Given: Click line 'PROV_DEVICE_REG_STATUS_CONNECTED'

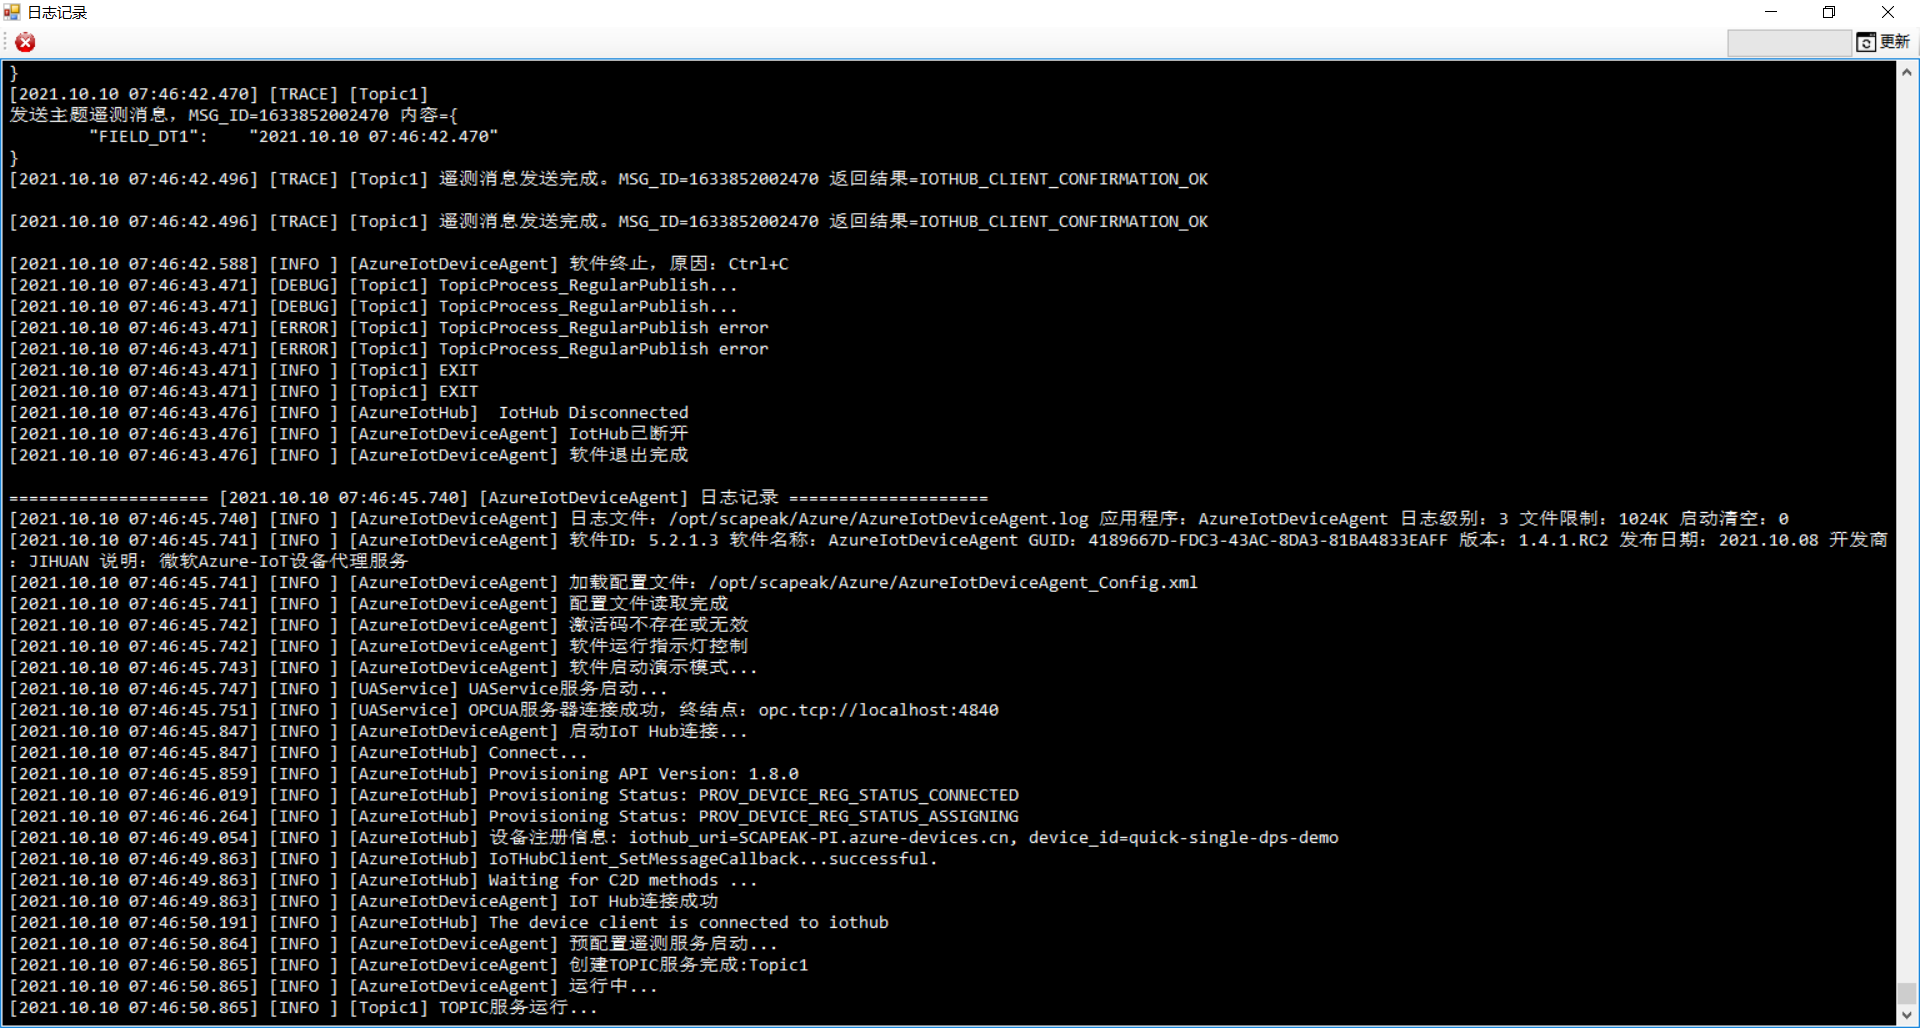Looking at the screenshot, I should tap(514, 795).
